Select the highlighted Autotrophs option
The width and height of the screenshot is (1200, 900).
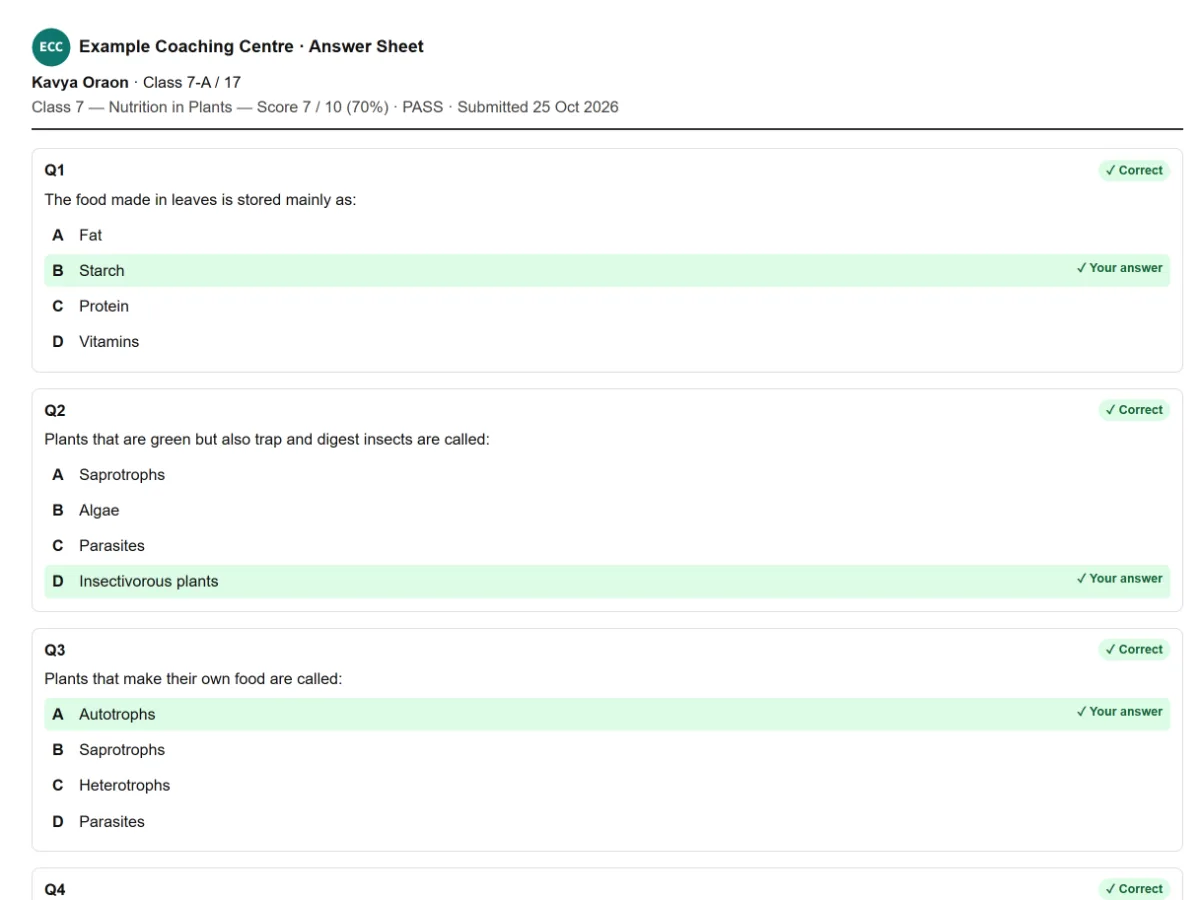click(x=607, y=714)
